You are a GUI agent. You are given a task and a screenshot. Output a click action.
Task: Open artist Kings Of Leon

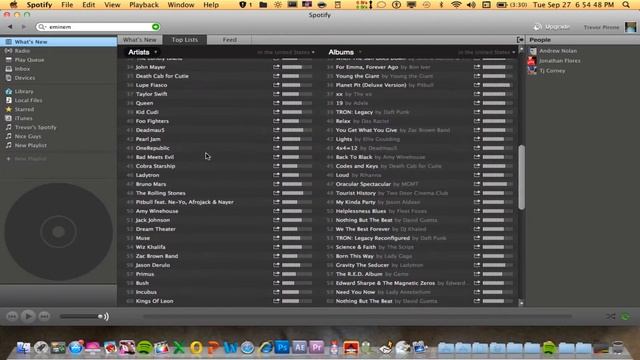pyautogui.click(x=154, y=301)
